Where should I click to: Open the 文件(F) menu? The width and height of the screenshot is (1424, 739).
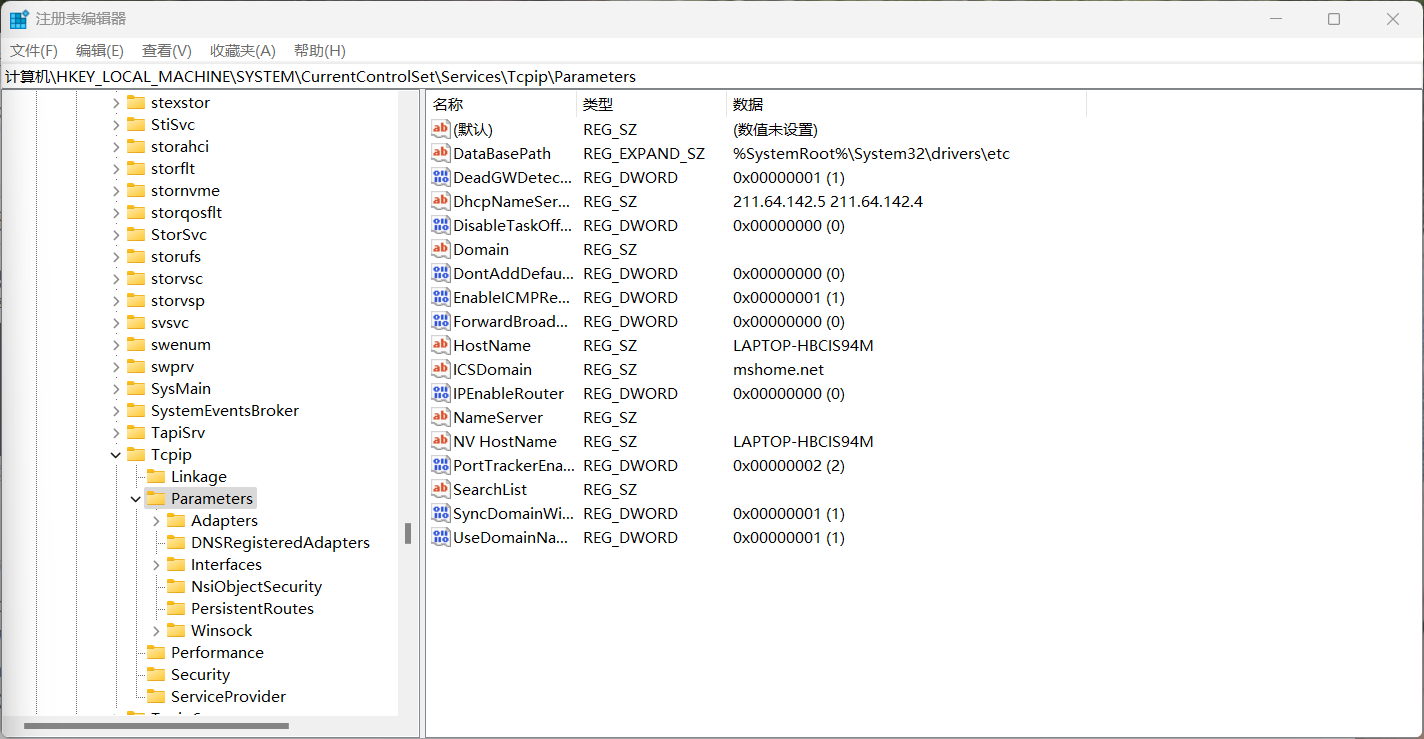click(34, 50)
